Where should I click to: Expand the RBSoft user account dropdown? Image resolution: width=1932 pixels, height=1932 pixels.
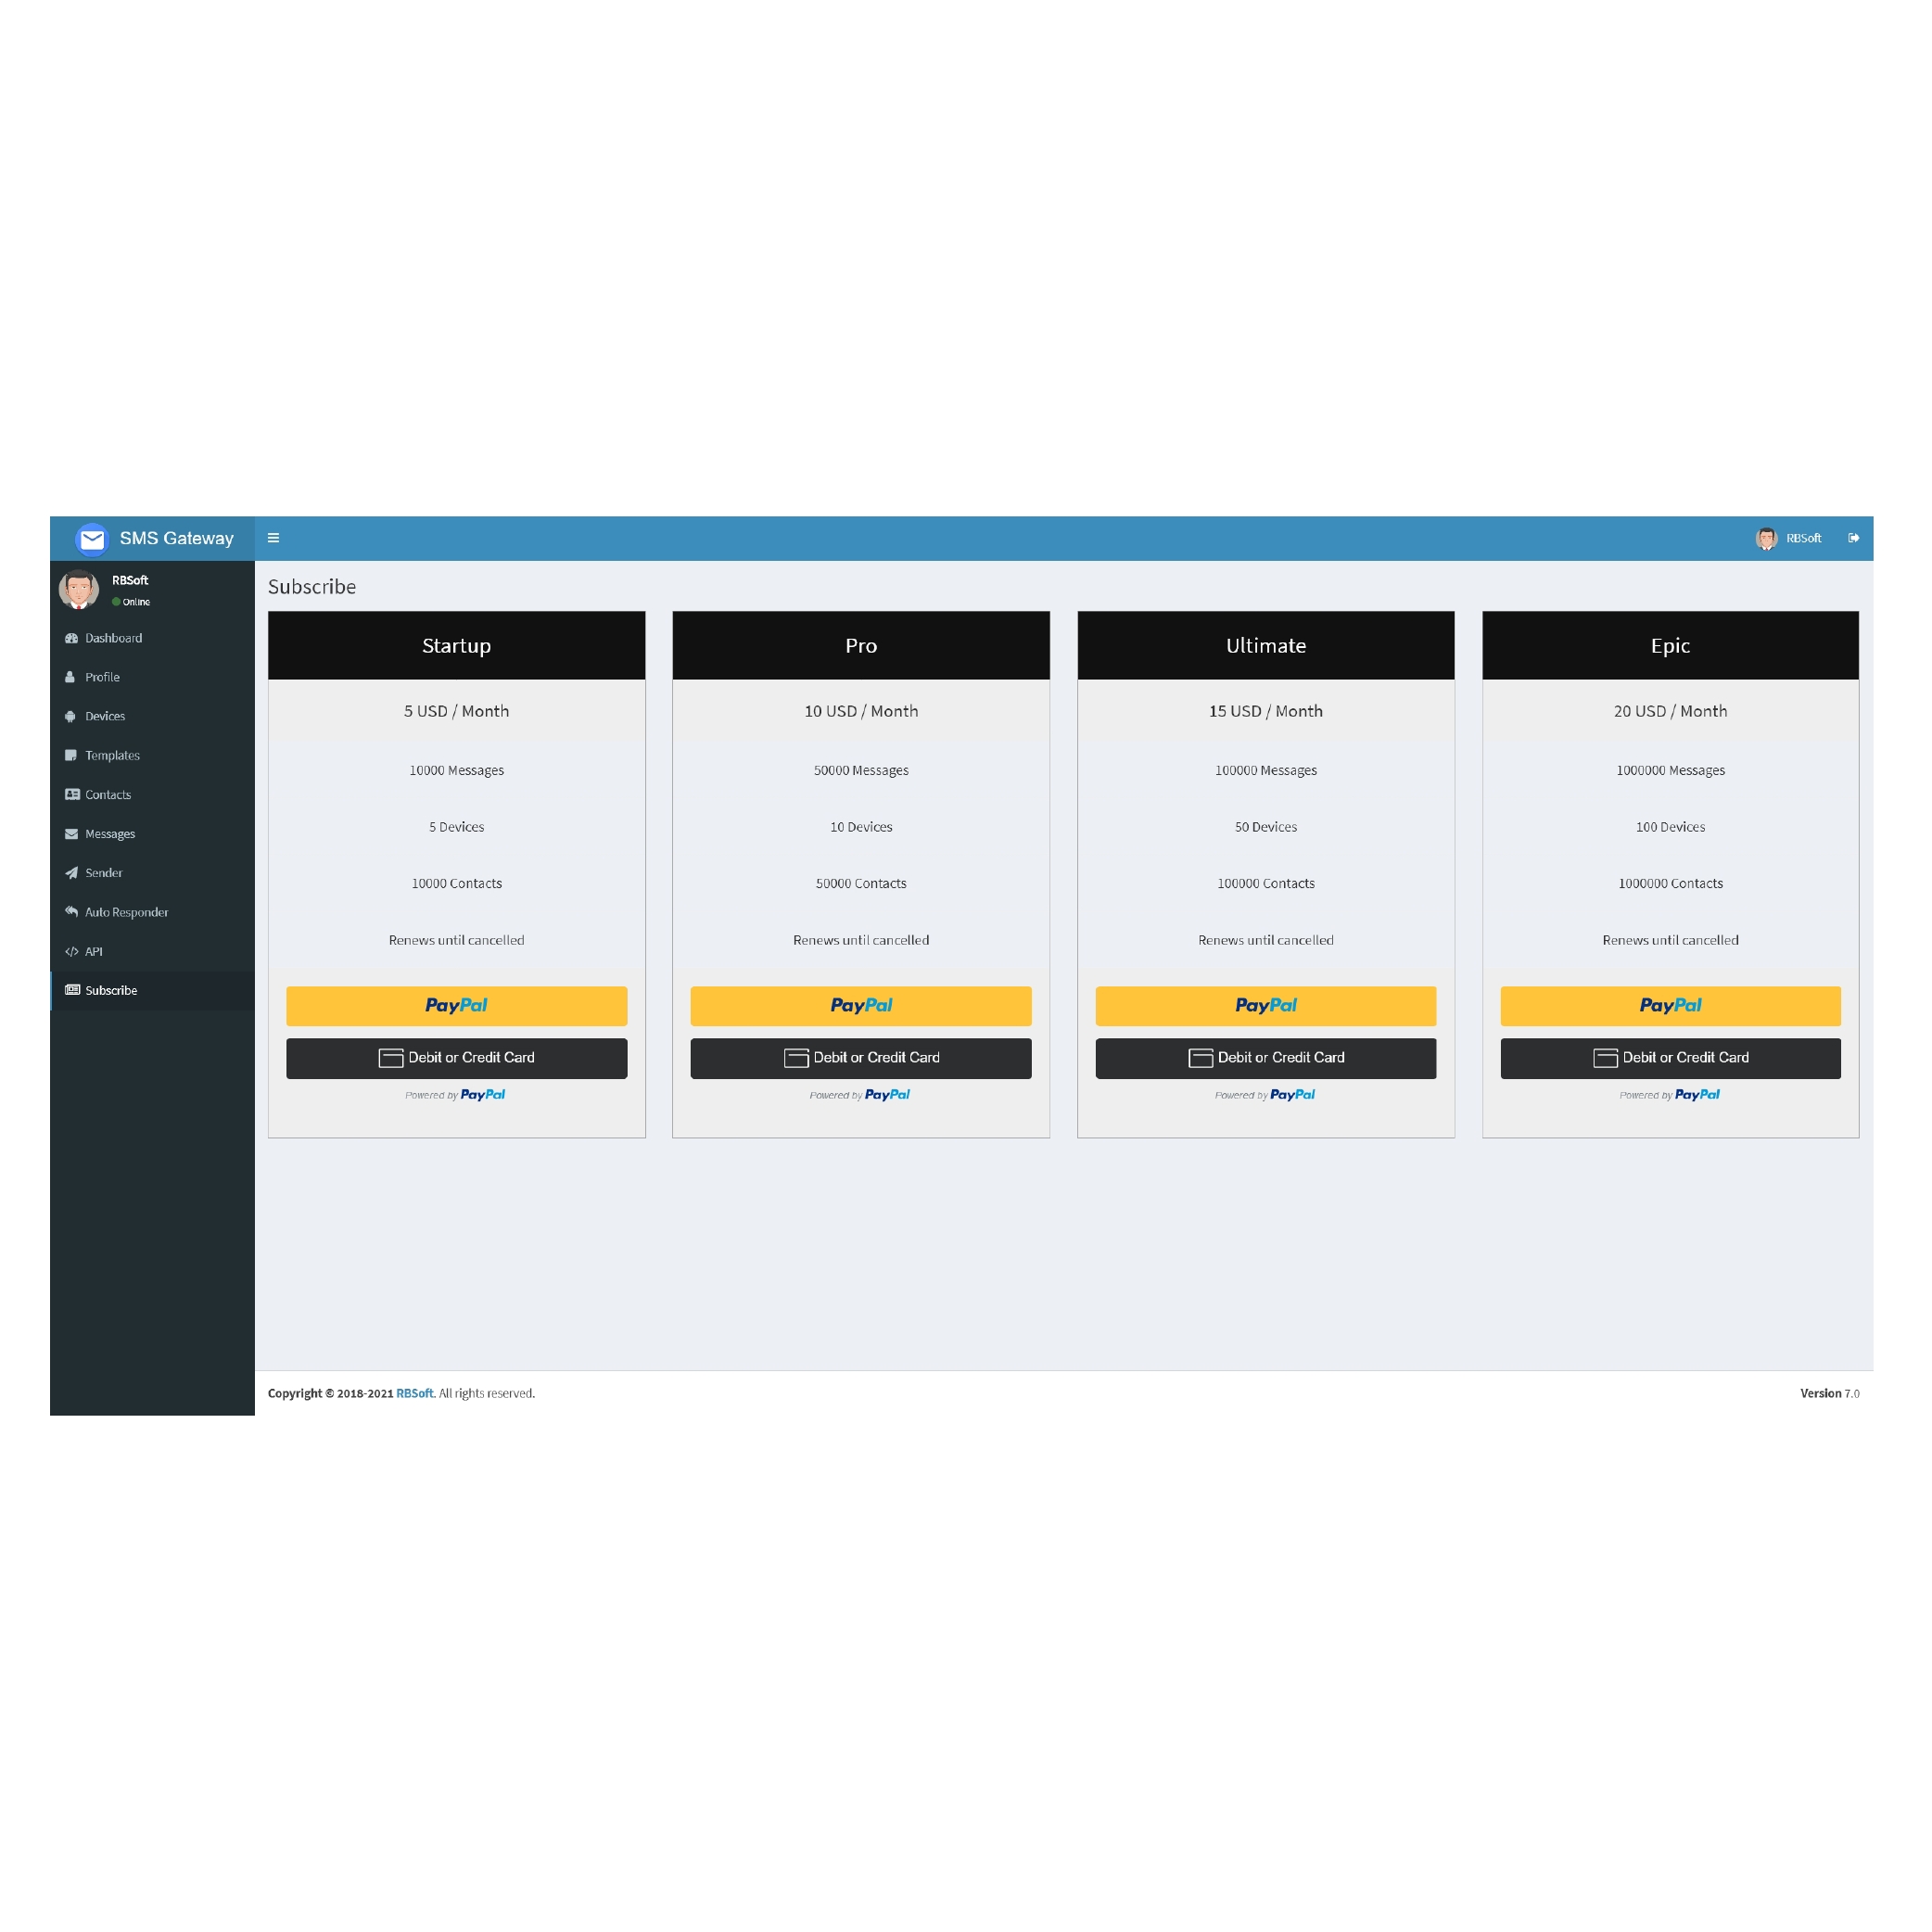tap(1790, 538)
